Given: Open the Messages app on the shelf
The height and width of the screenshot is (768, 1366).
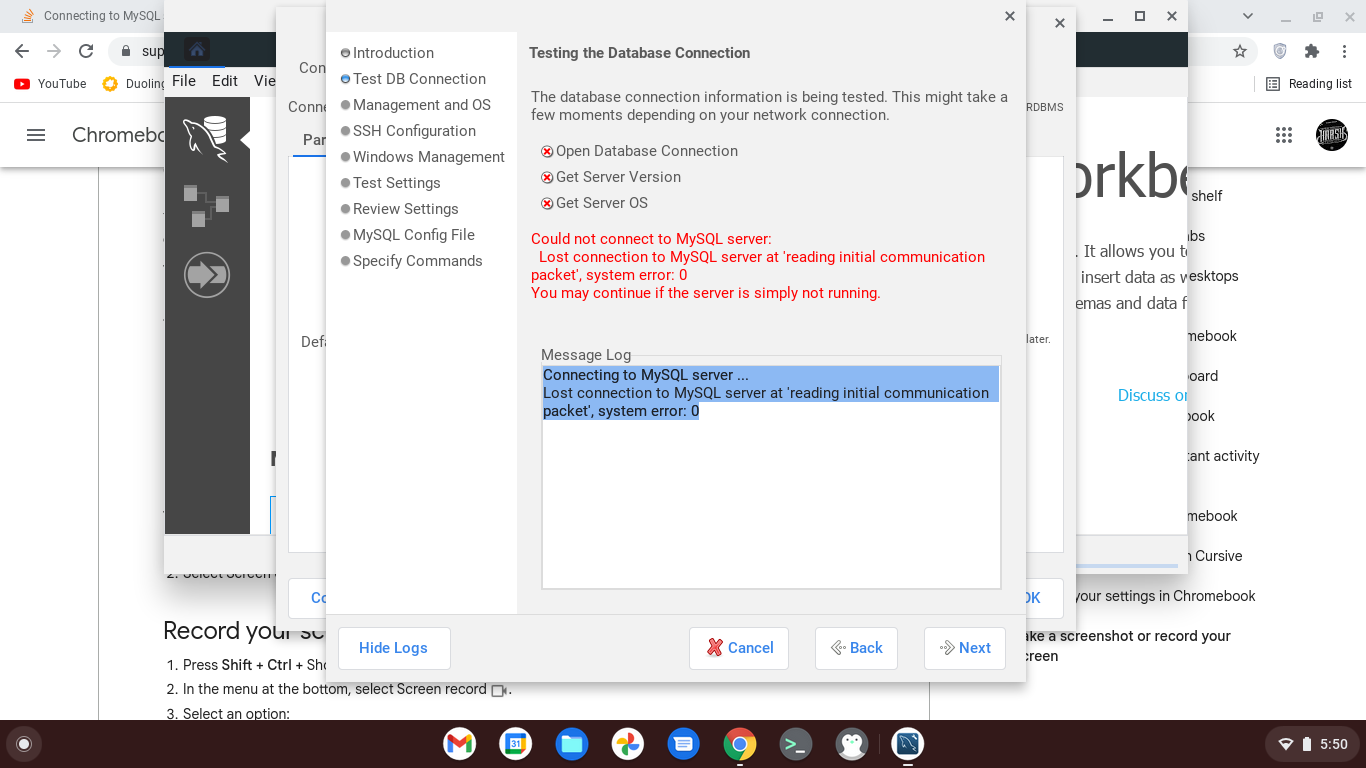Looking at the screenshot, I should pyautogui.click(x=683, y=744).
